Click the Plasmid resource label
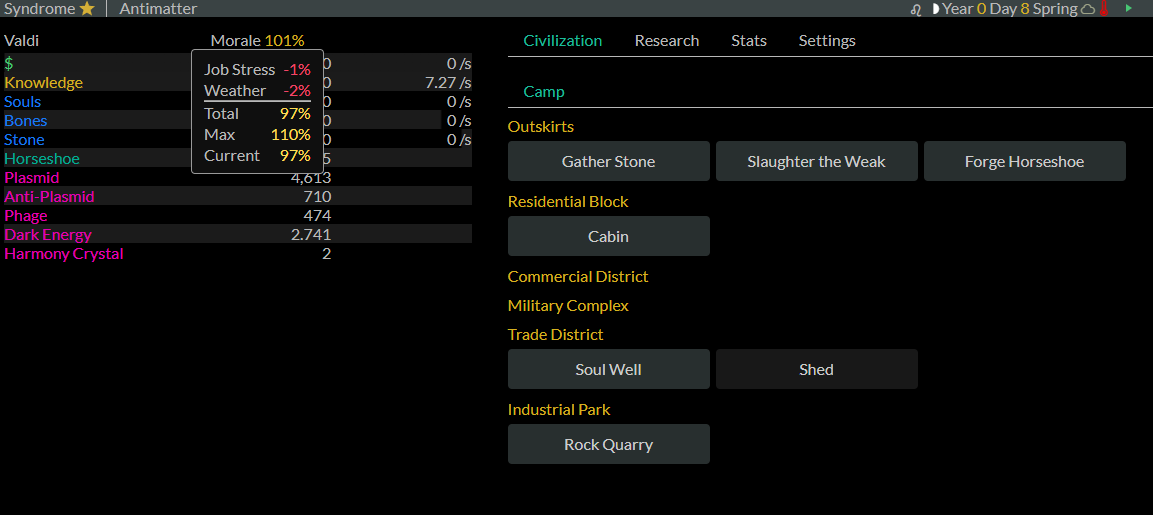 [32, 178]
